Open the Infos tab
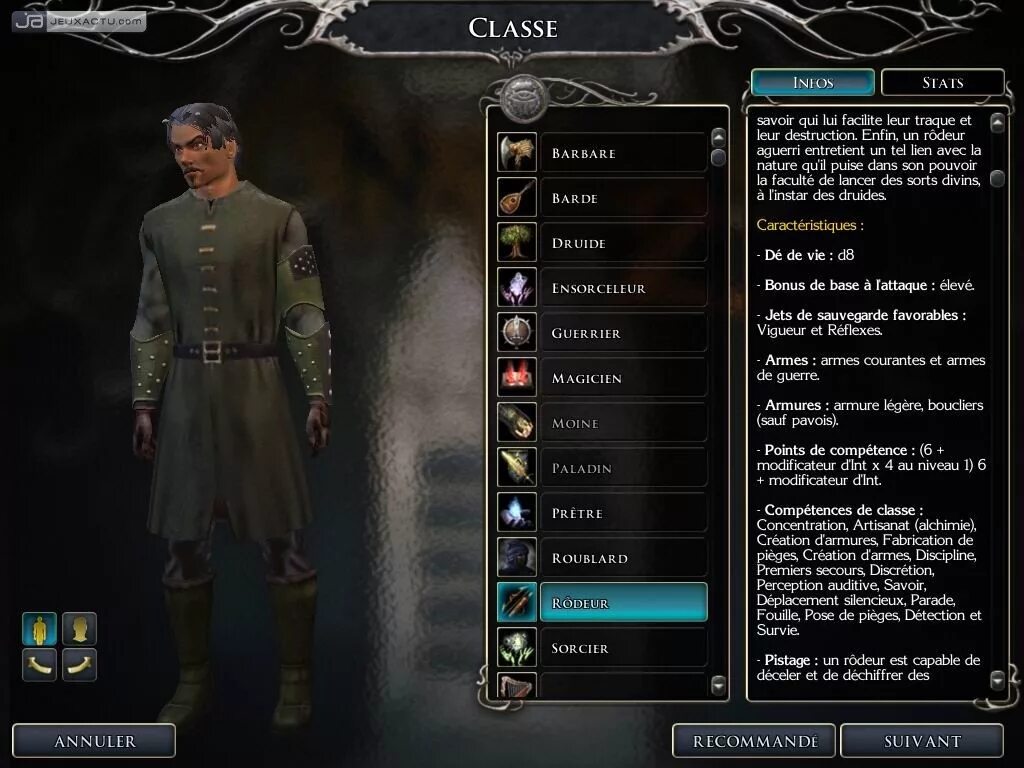1024x768 pixels. point(813,83)
